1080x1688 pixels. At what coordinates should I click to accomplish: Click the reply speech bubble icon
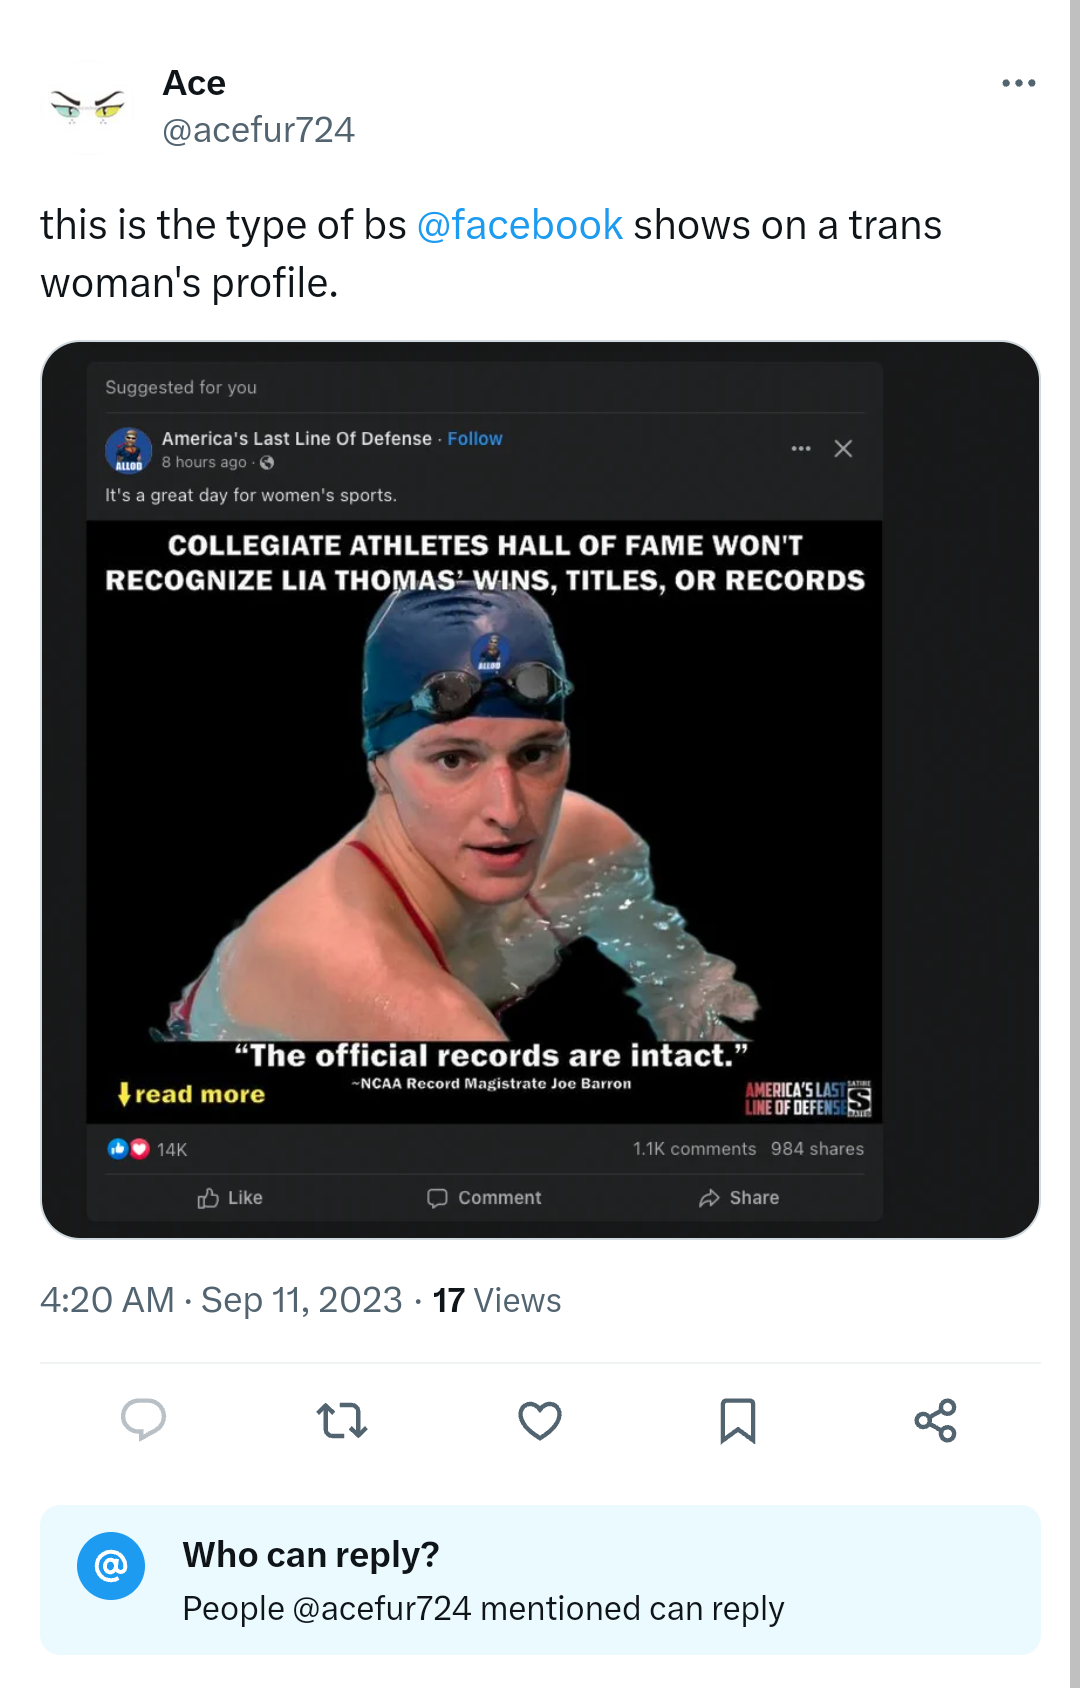(x=143, y=1420)
